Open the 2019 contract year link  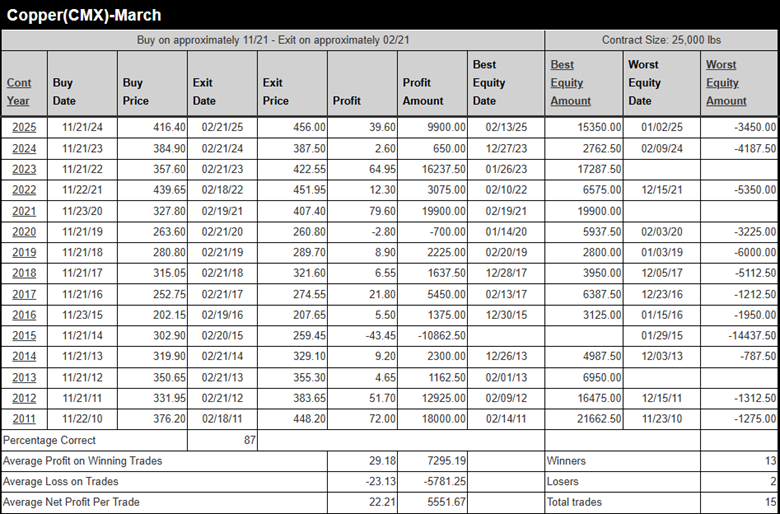tap(24, 252)
